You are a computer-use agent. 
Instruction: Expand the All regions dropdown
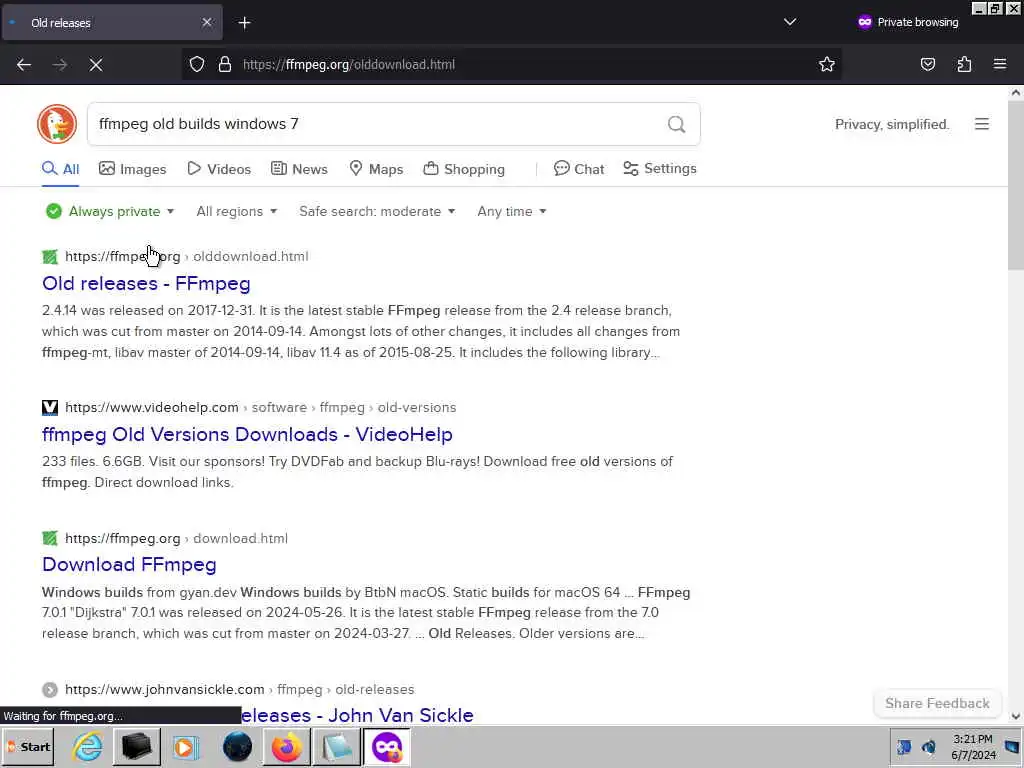[236, 212]
